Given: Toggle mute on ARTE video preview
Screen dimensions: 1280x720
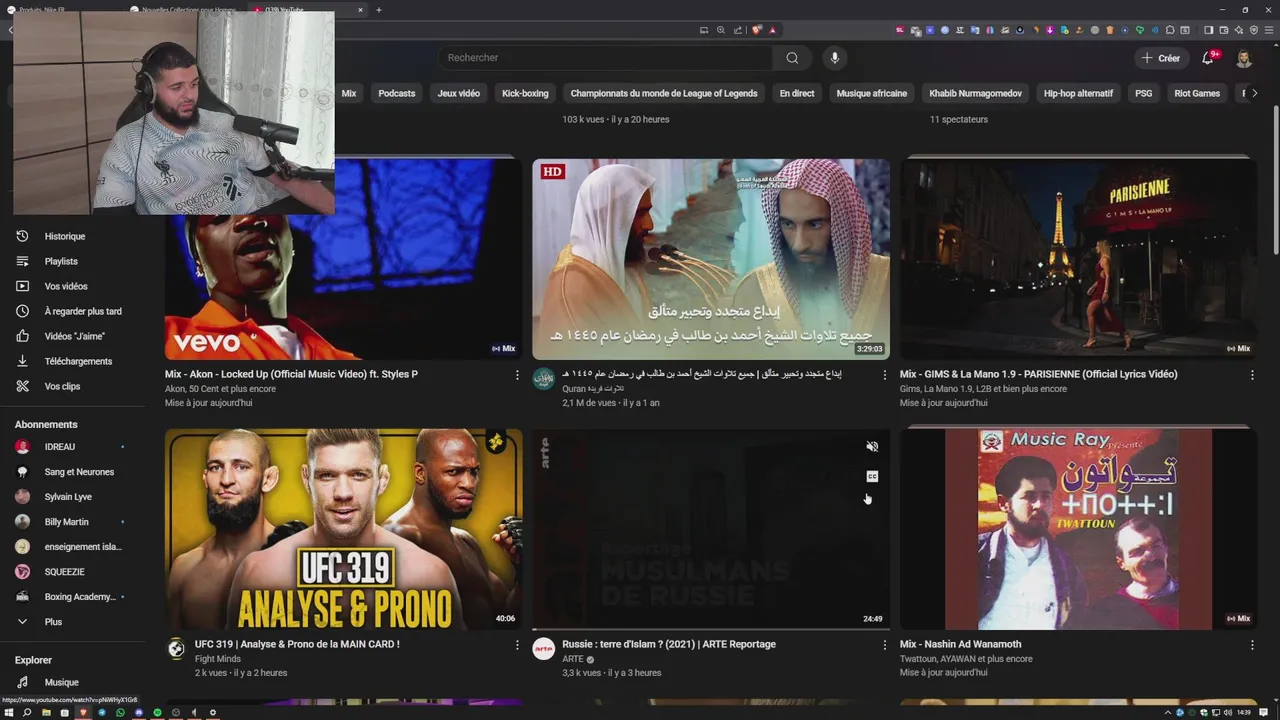Looking at the screenshot, I should [x=872, y=447].
